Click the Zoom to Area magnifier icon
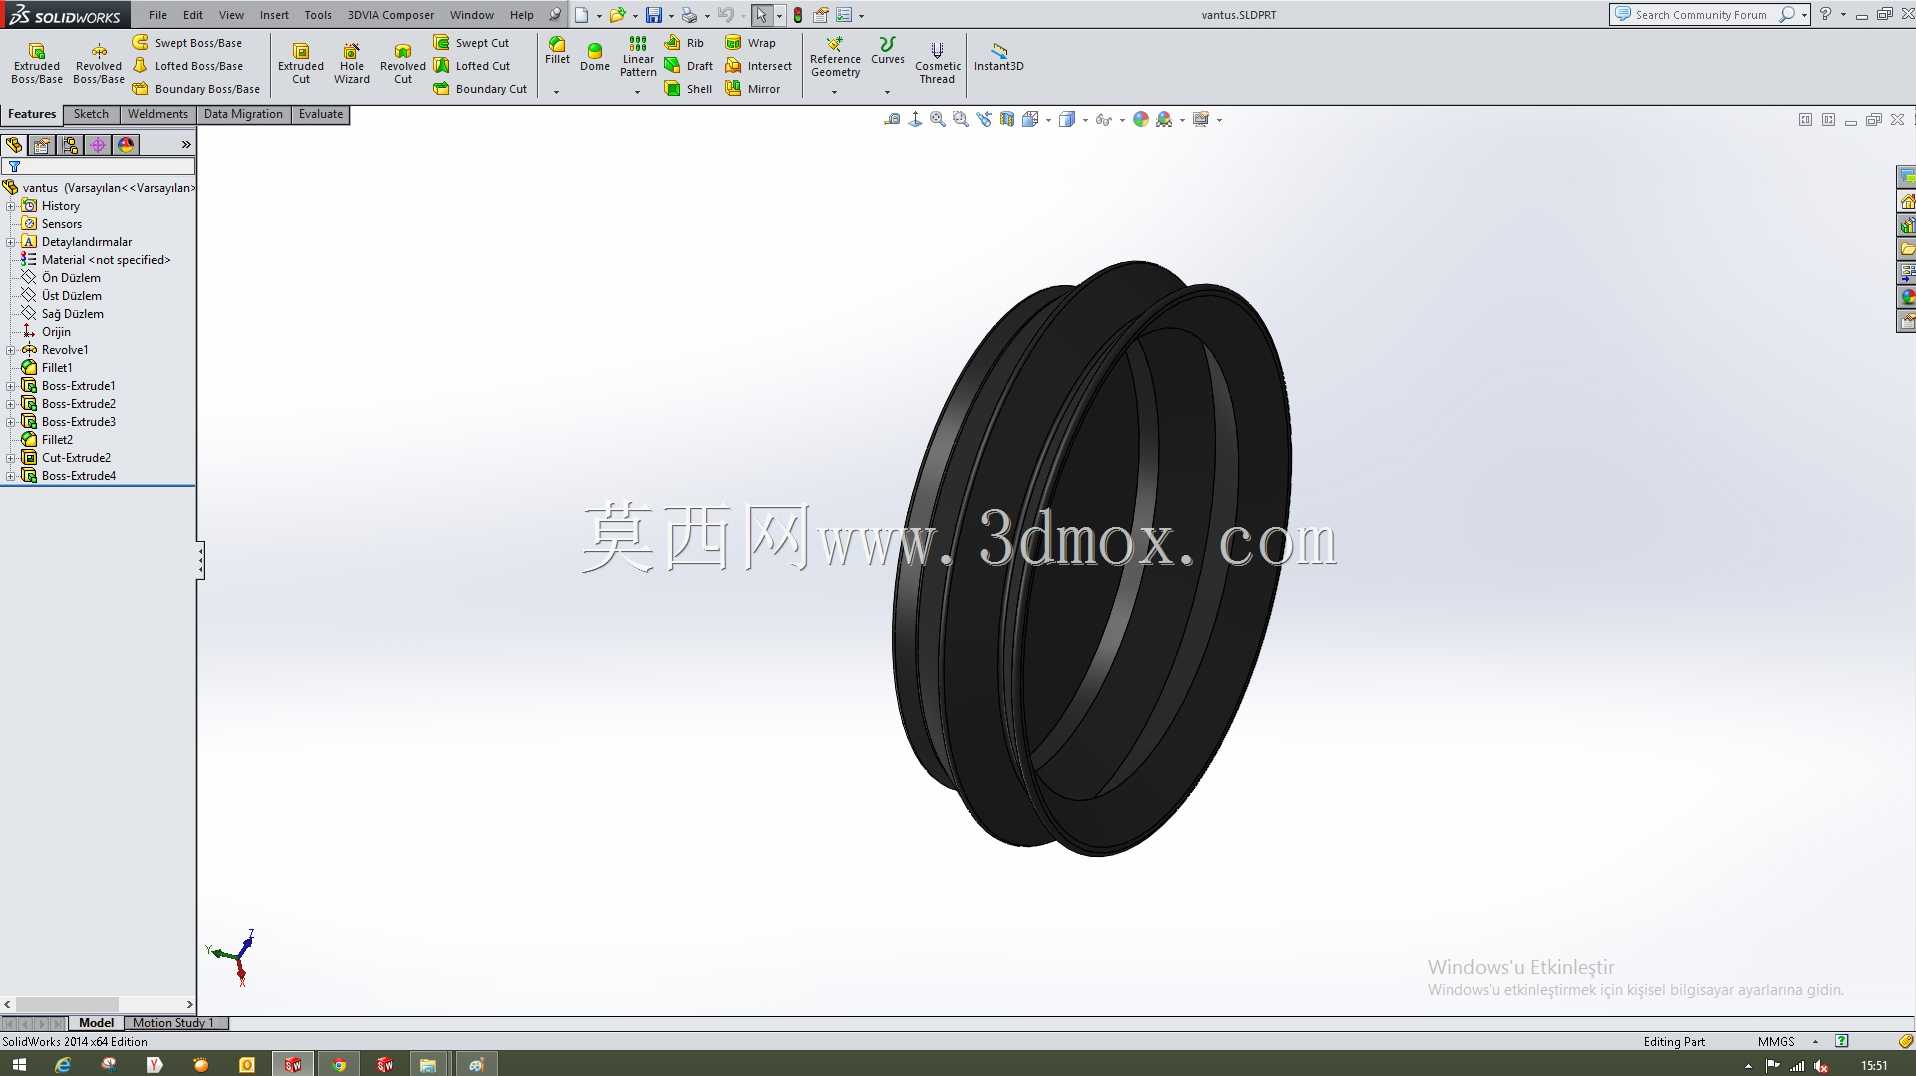Screen dimensions: 1916x1076 [961, 120]
